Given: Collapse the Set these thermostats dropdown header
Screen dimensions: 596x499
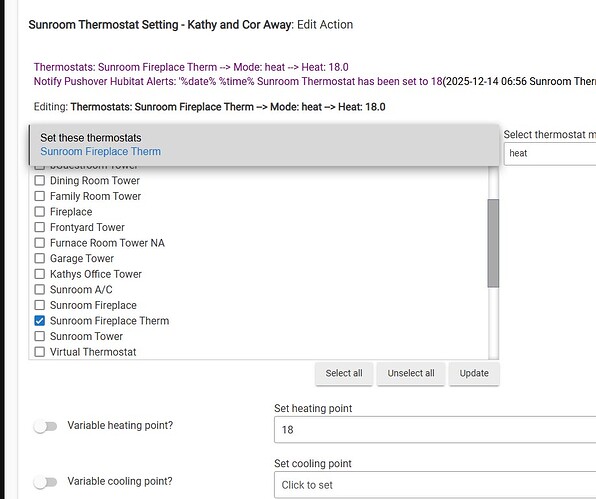Looking at the screenshot, I should coord(264,145).
